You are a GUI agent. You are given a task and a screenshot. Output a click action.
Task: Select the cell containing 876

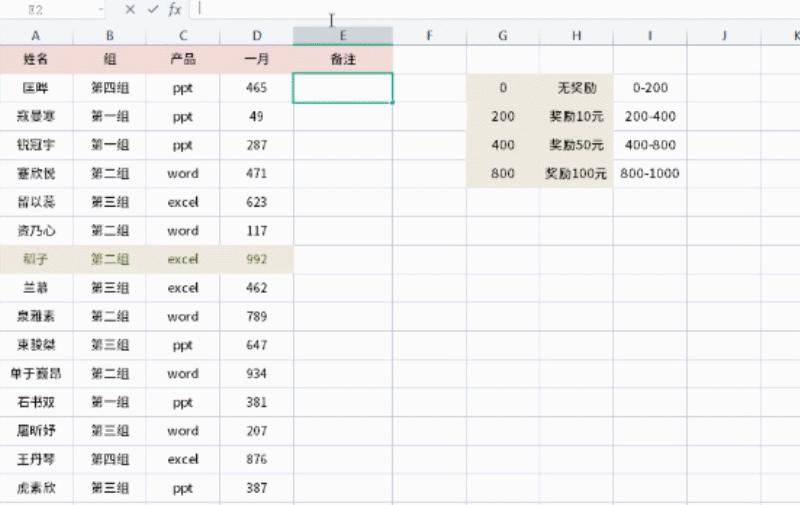pyautogui.click(x=257, y=459)
